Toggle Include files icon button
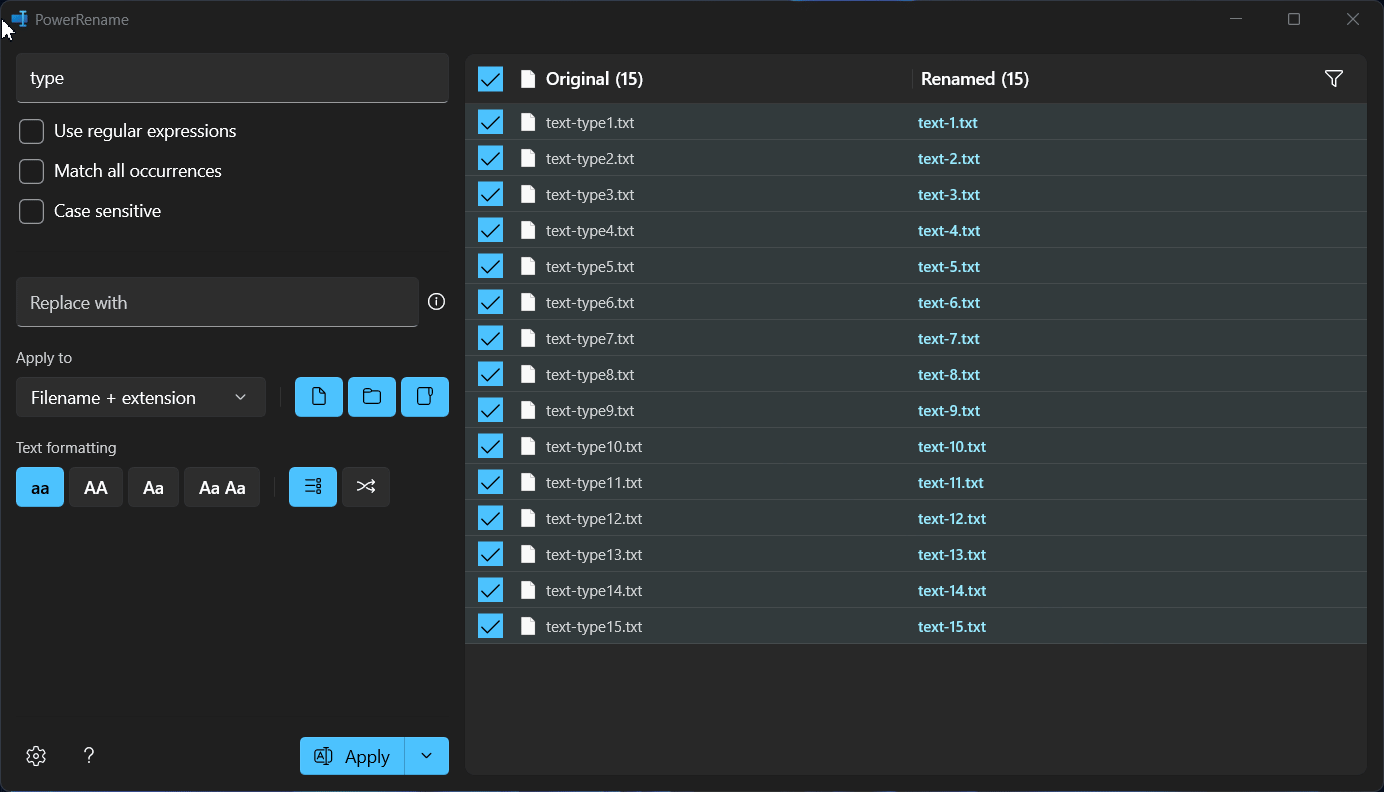1384x792 pixels. click(x=319, y=397)
